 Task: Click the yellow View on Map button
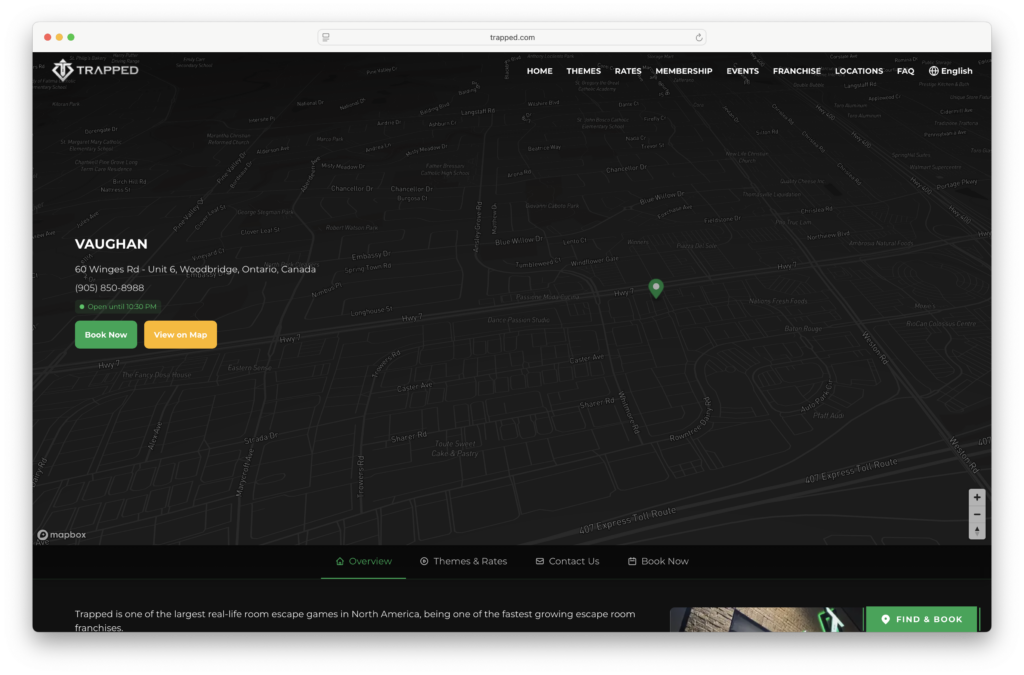(x=180, y=335)
